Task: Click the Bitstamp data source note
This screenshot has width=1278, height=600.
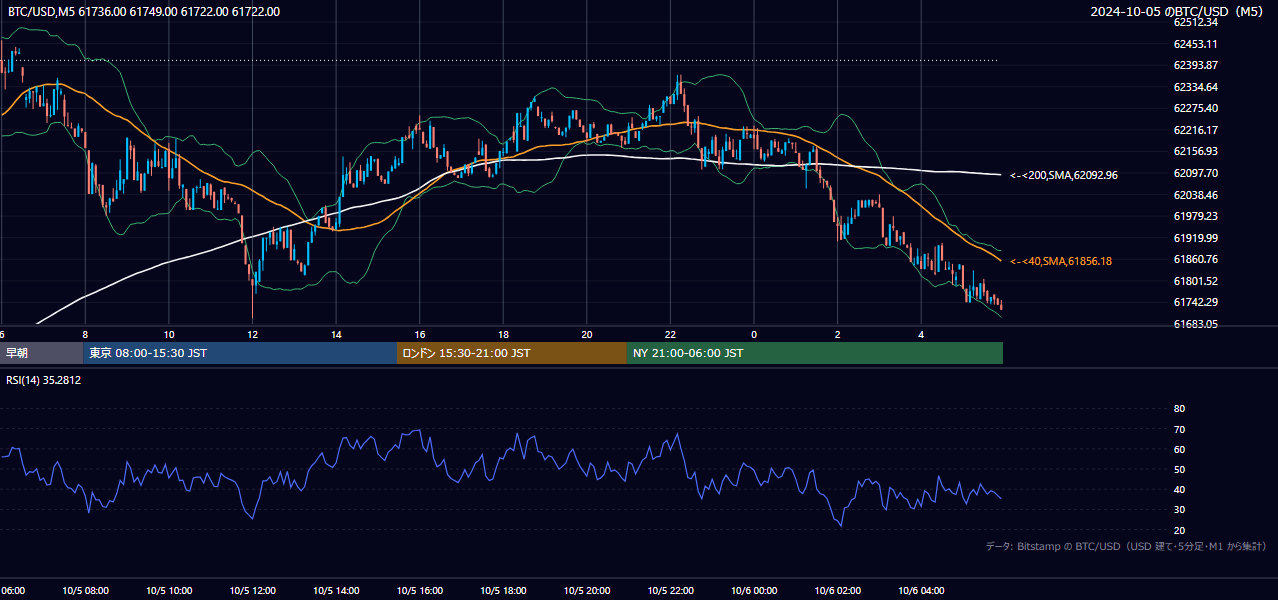Action: (1126, 546)
